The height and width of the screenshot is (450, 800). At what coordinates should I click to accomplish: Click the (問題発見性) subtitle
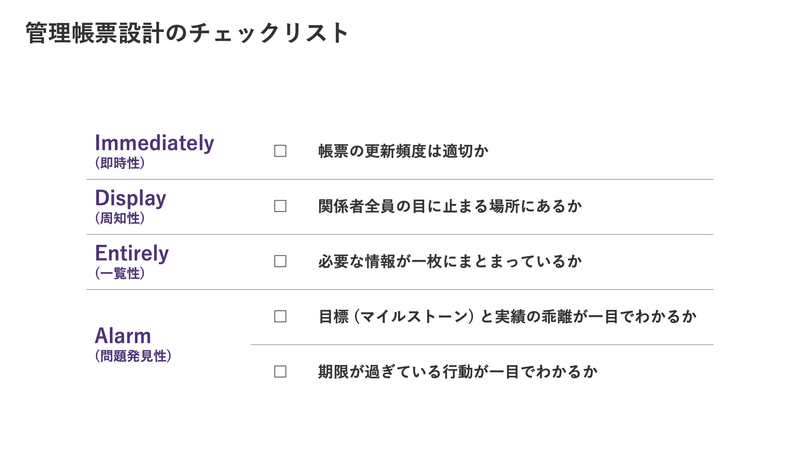(x=133, y=356)
